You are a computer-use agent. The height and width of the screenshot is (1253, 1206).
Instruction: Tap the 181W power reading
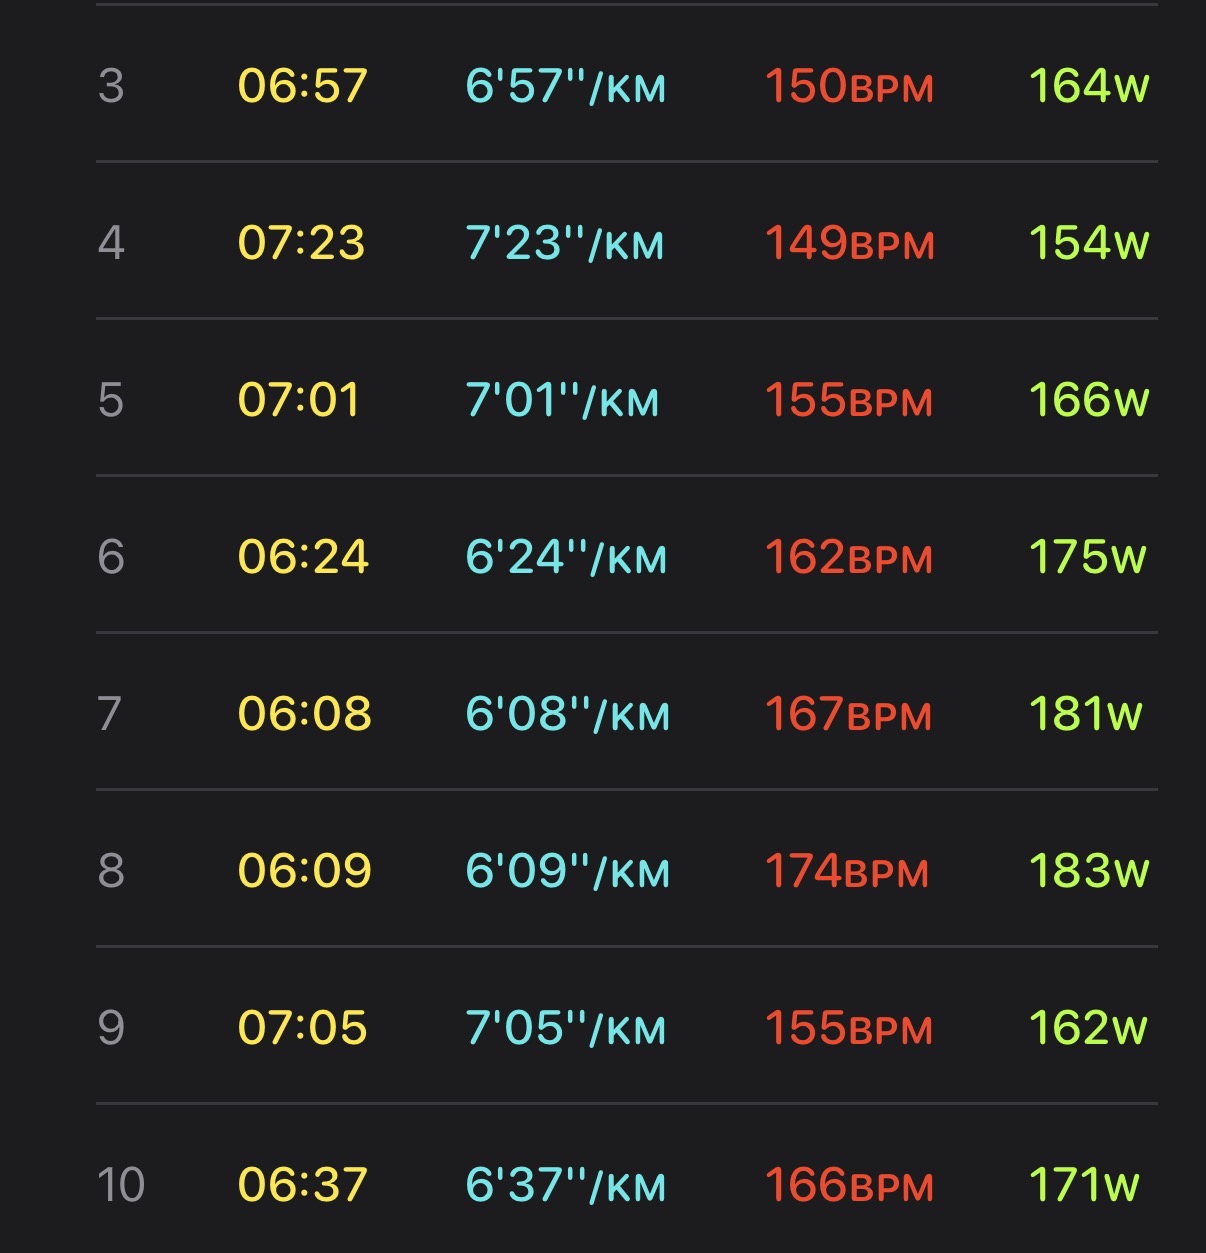1085,714
